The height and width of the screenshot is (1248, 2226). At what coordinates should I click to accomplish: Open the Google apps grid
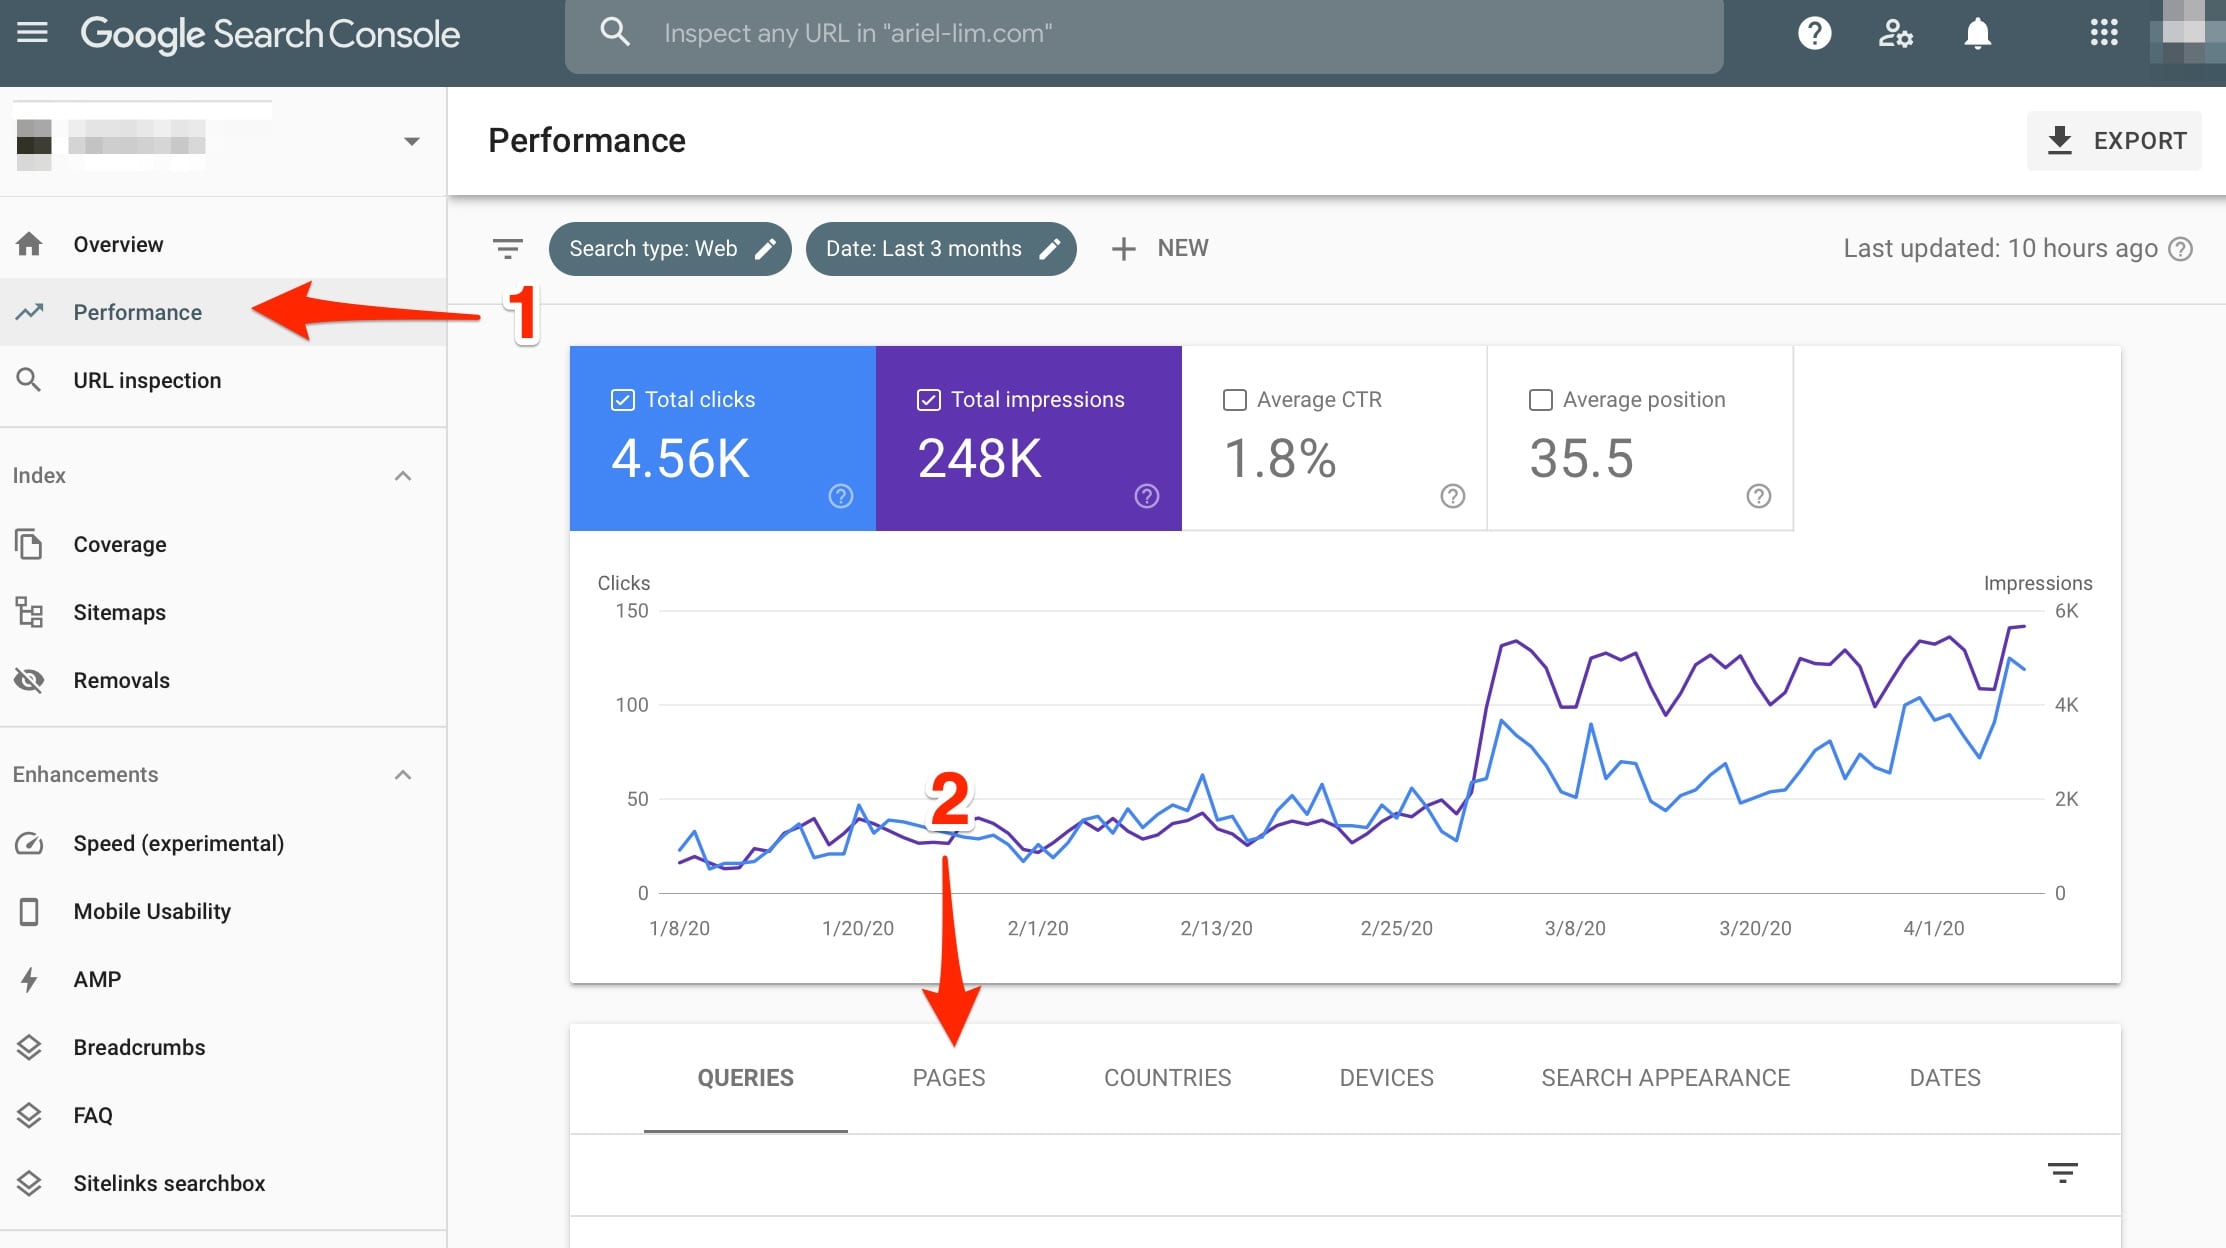point(2104,33)
